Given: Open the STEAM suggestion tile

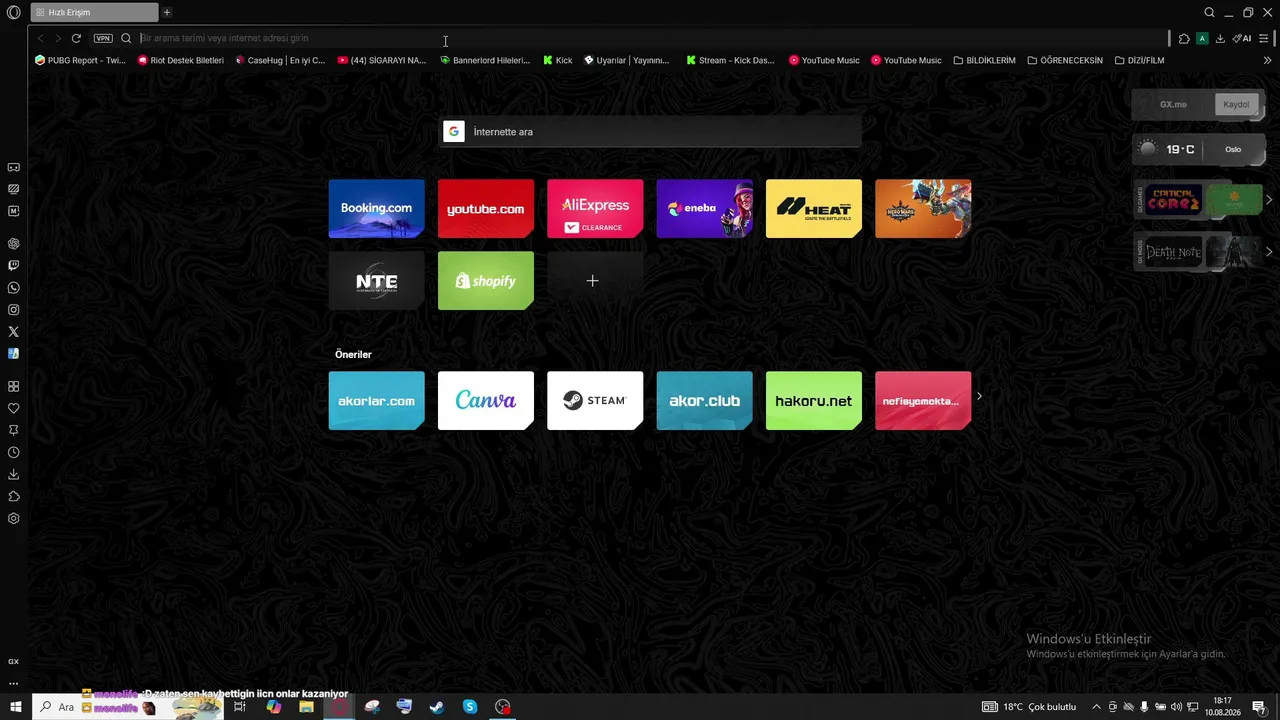Looking at the screenshot, I should click(x=595, y=401).
